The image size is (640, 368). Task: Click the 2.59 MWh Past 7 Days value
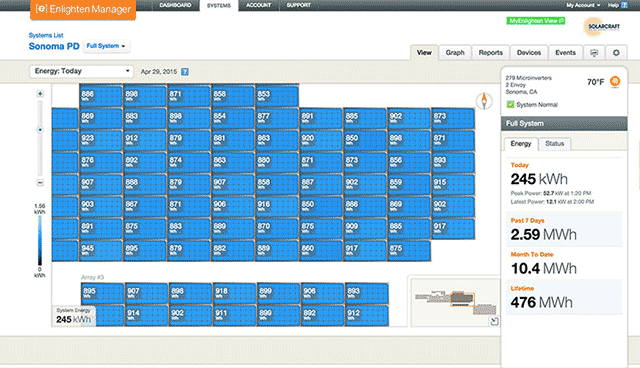pos(543,235)
